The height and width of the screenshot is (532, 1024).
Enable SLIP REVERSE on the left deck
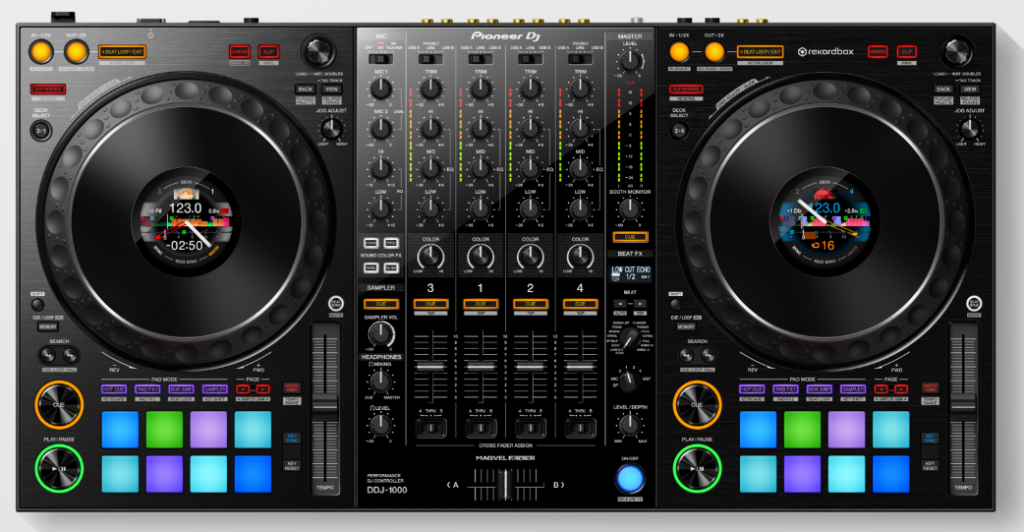click(48, 89)
